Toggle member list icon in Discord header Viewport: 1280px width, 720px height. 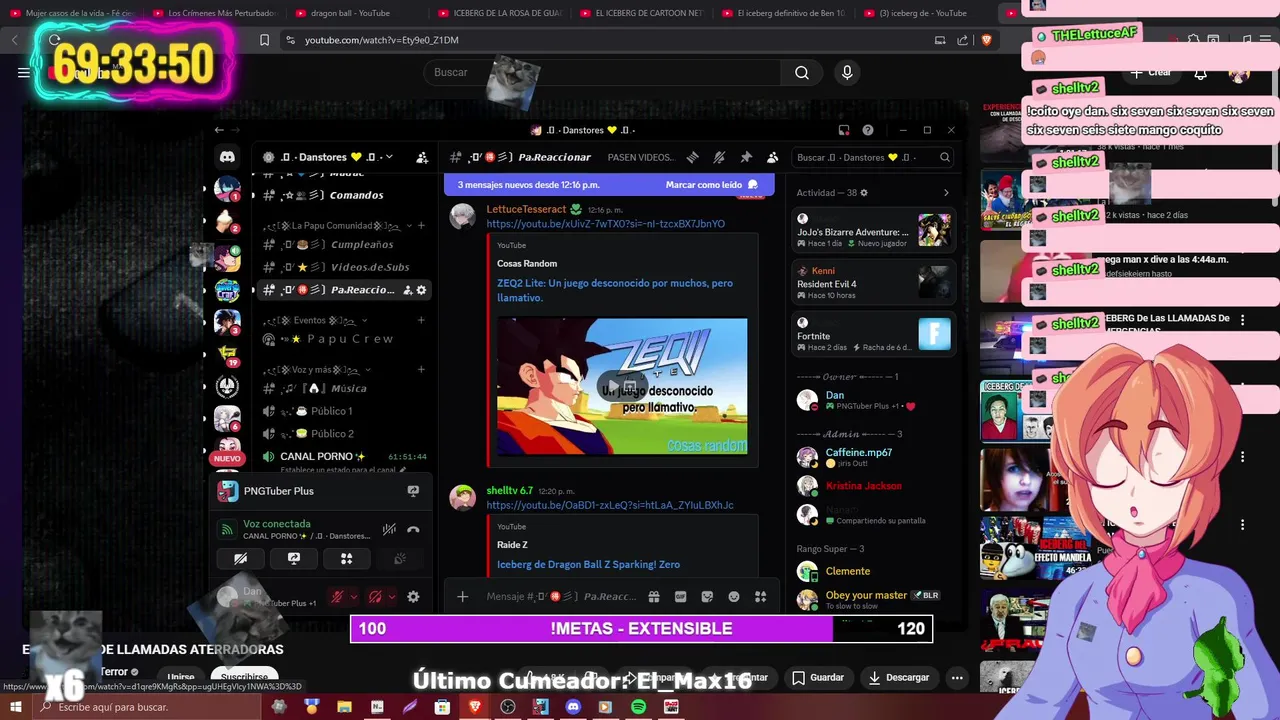(x=772, y=157)
